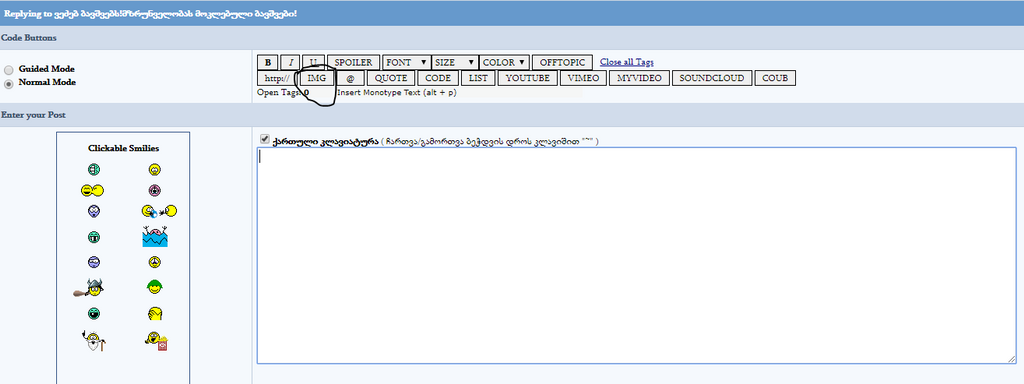Click the 'Enter your Post' section header
This screenshot has width=1024, height=384.
512,115
